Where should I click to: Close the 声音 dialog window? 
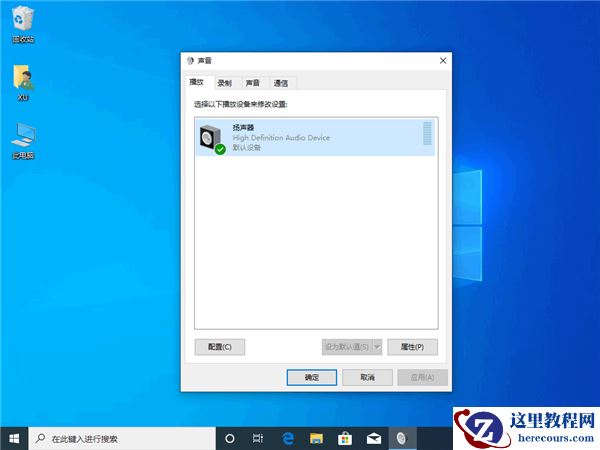tap(443, 60)
